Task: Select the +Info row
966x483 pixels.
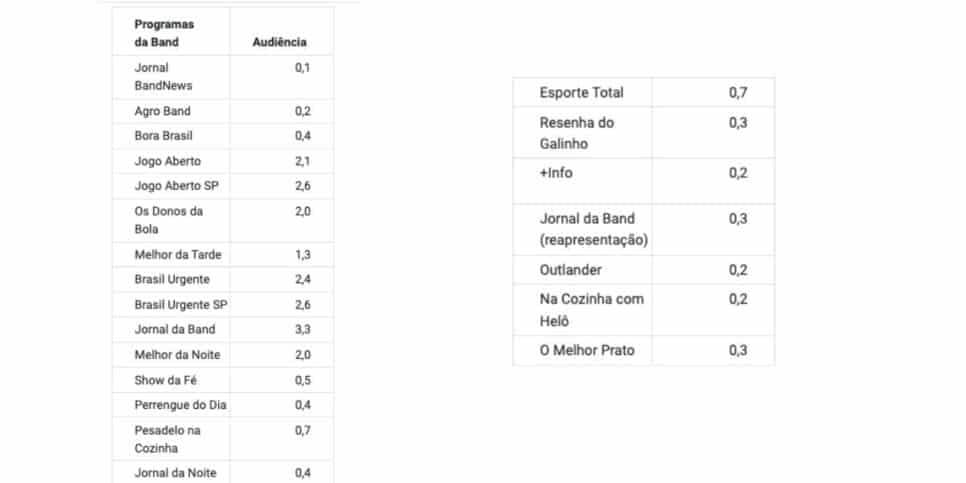Action: (x=644, y=181)
